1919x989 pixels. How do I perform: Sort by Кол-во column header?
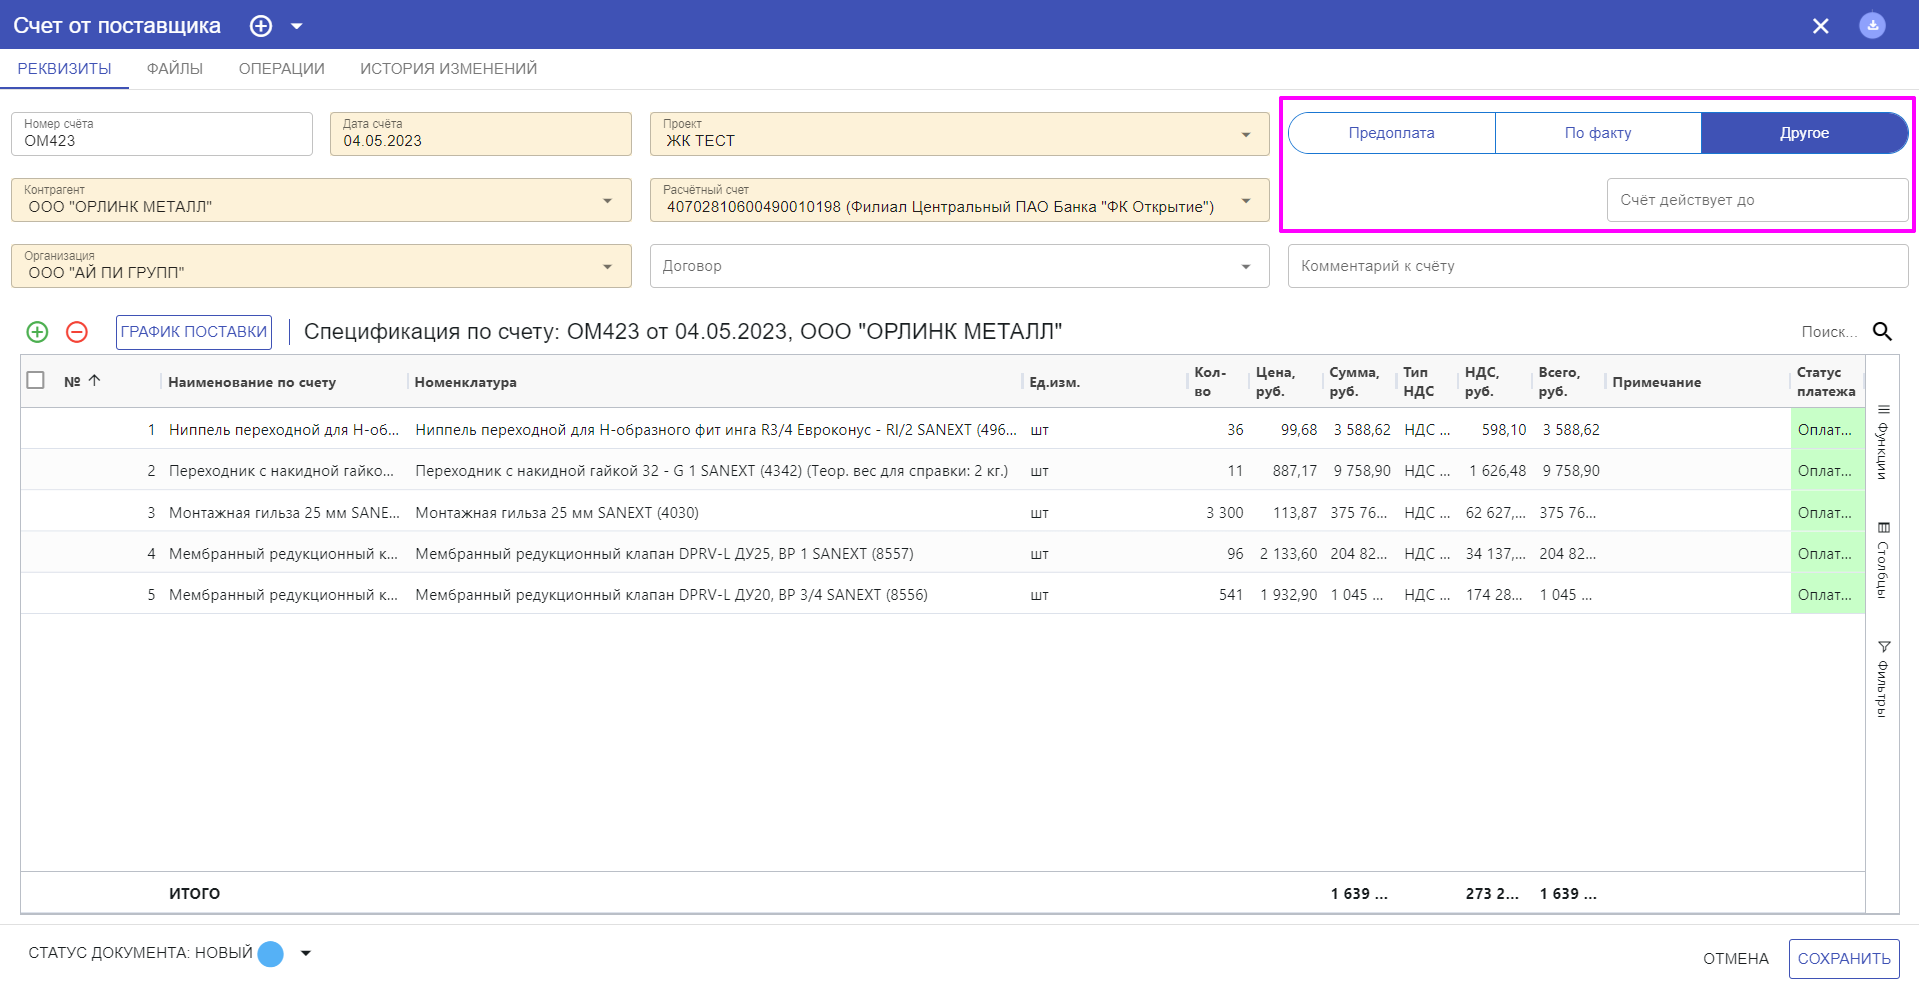click(1210, 381)
